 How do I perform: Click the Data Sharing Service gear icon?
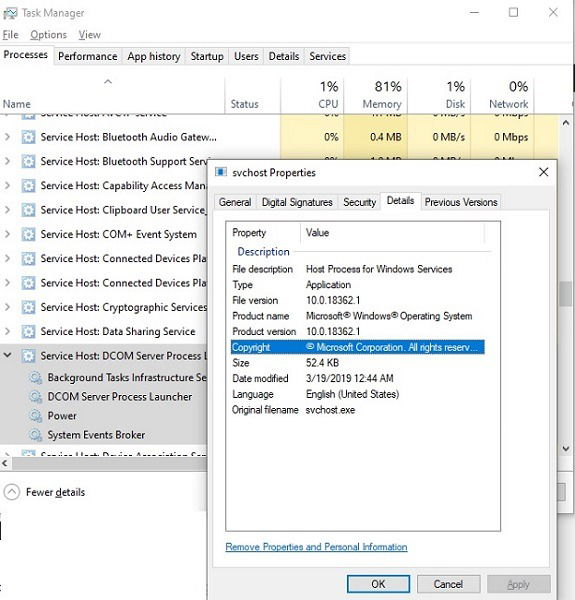(x=28, y=331)
